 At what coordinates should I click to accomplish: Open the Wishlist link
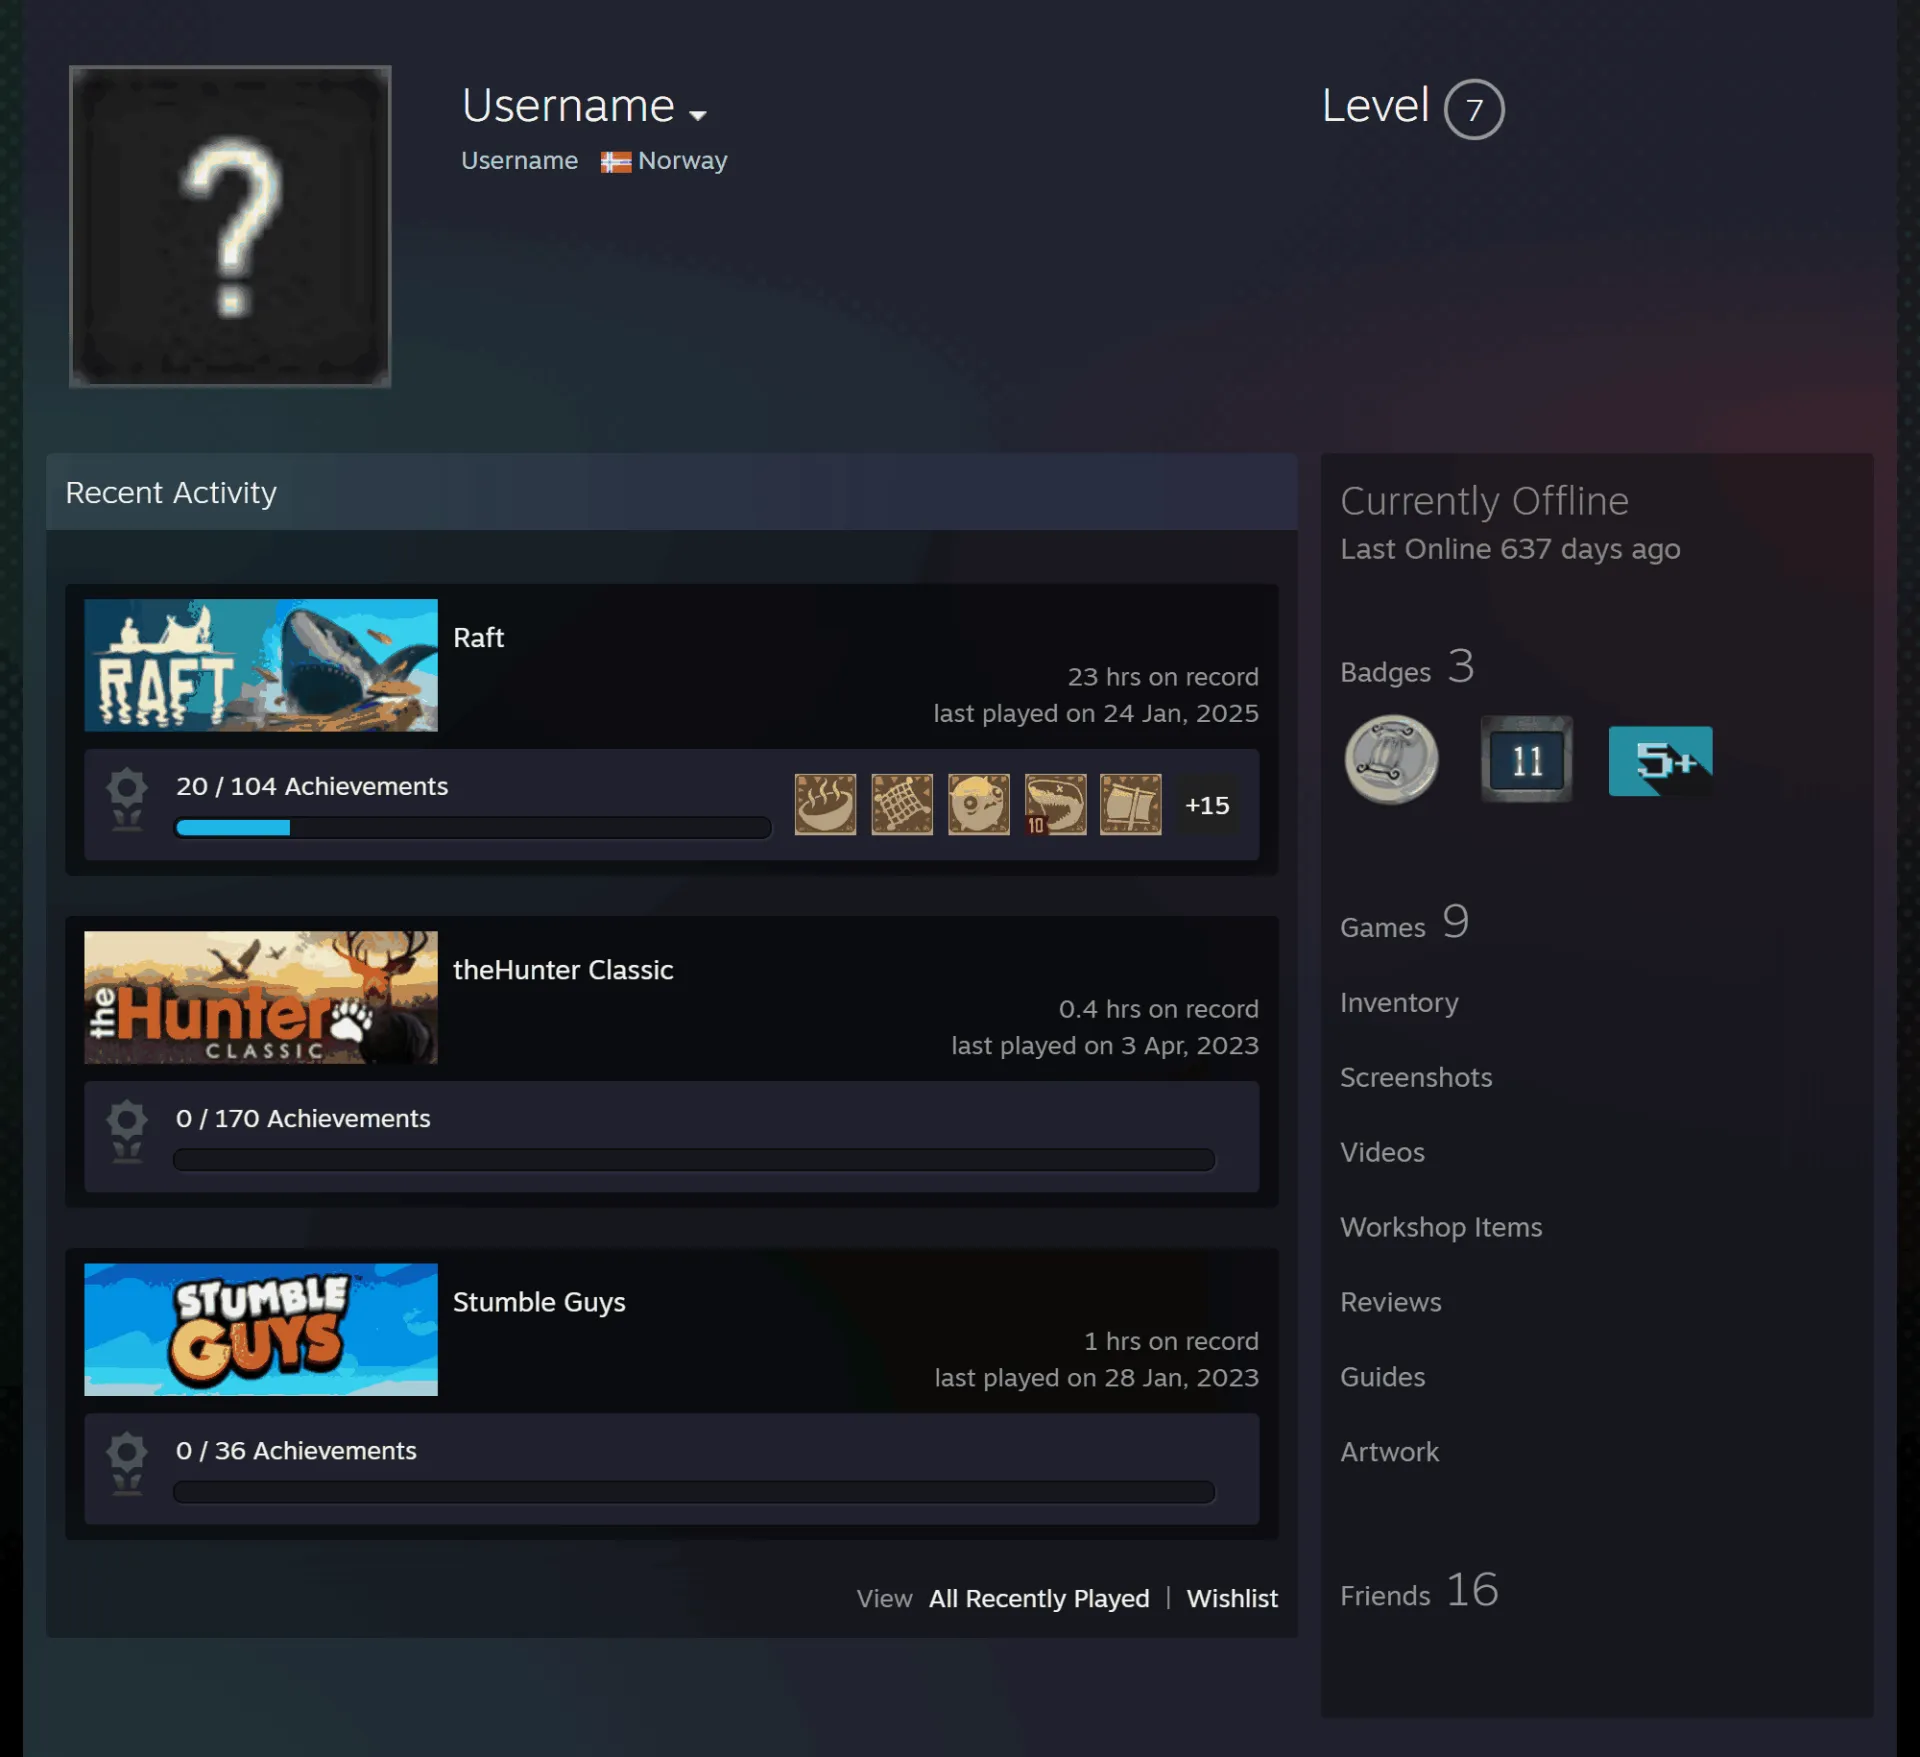point(1232,1599)
